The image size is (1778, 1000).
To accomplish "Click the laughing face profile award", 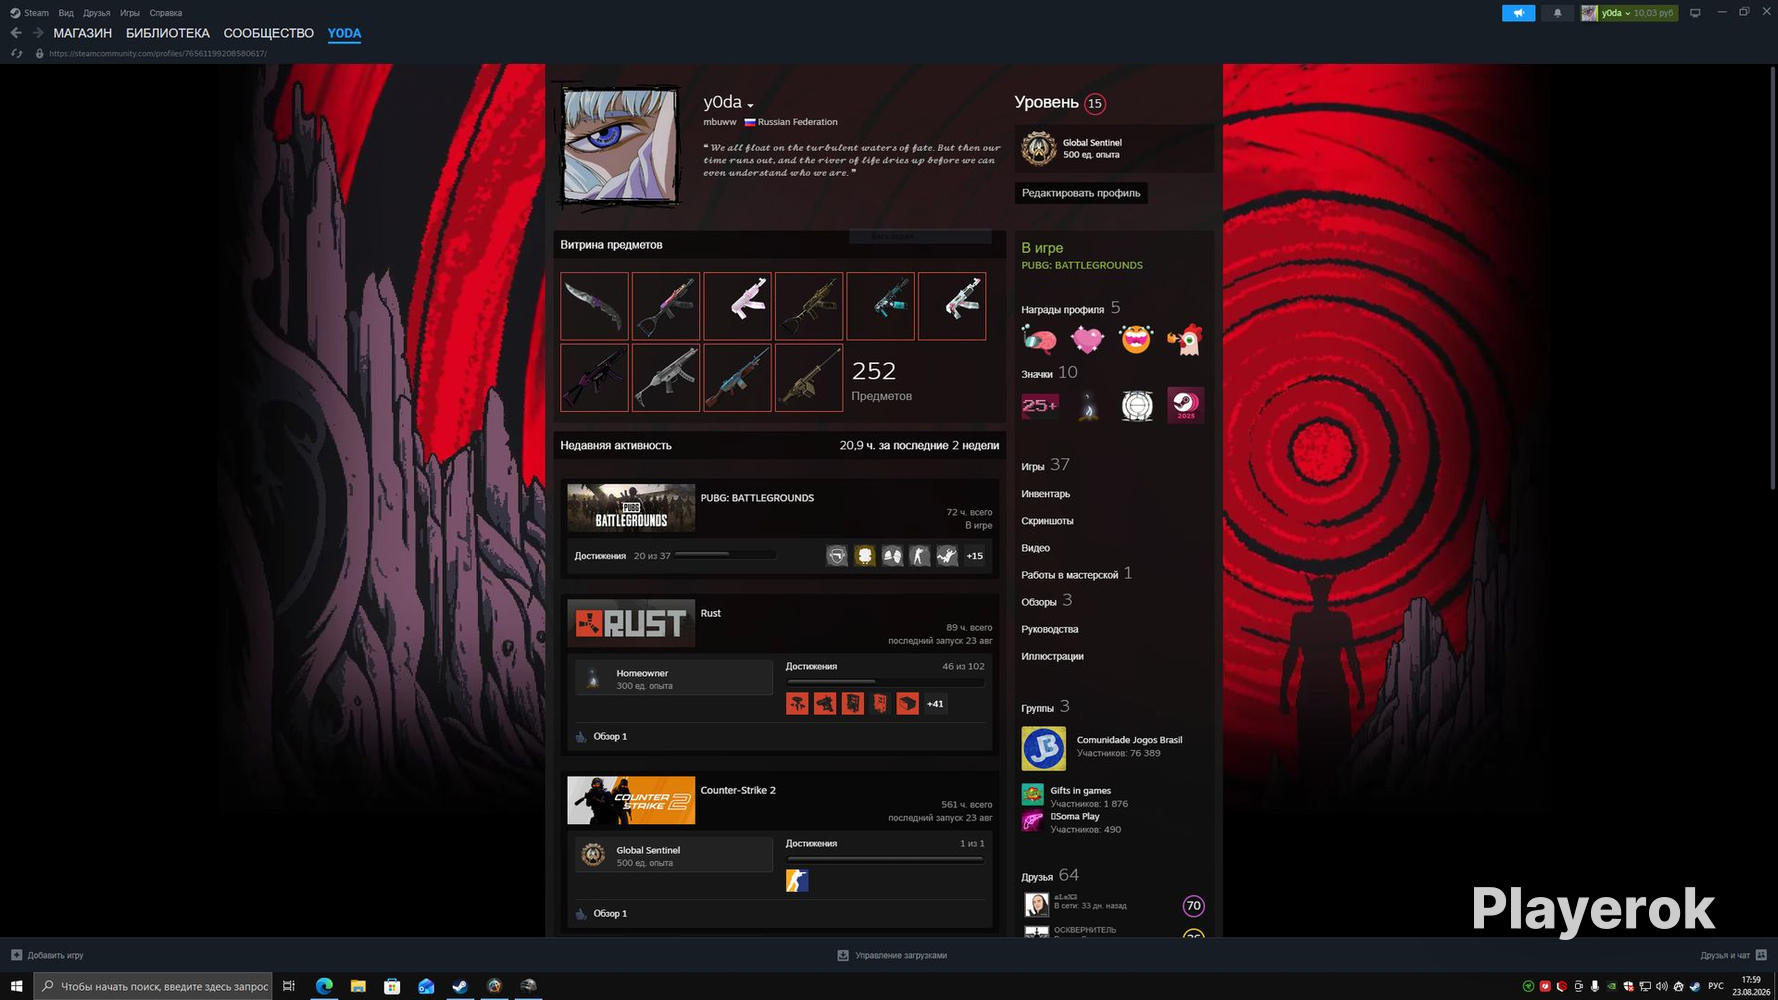I will tap(1136, 340).
